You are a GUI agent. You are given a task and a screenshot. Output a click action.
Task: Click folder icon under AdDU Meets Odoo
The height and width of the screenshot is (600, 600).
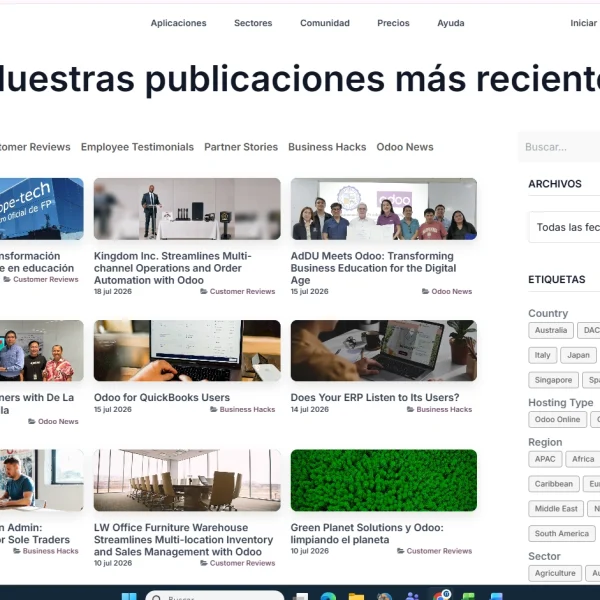[x=426, y=292]
